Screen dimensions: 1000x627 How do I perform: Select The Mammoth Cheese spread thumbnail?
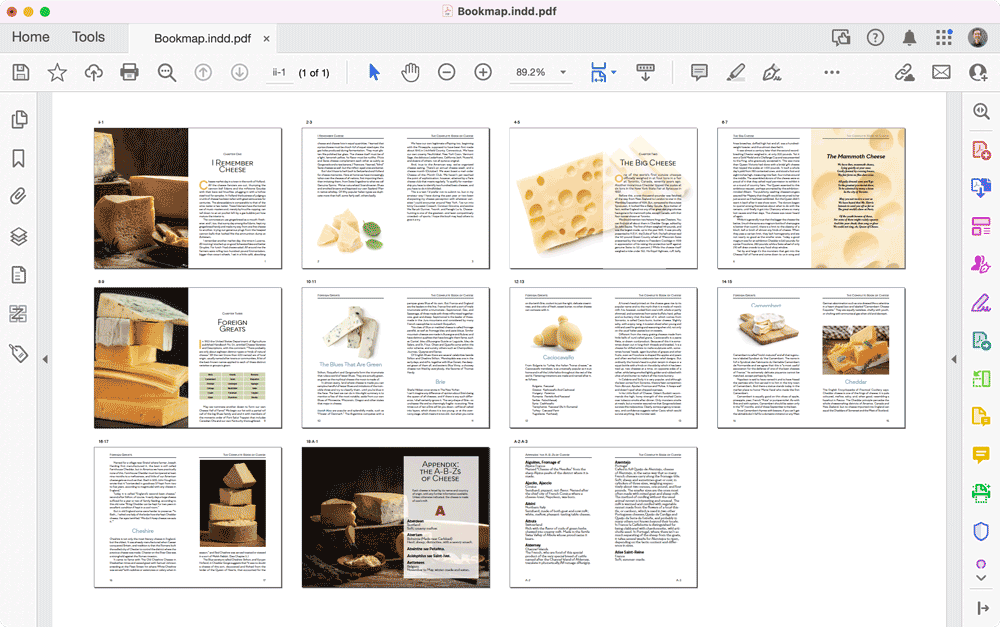[811, 198]
